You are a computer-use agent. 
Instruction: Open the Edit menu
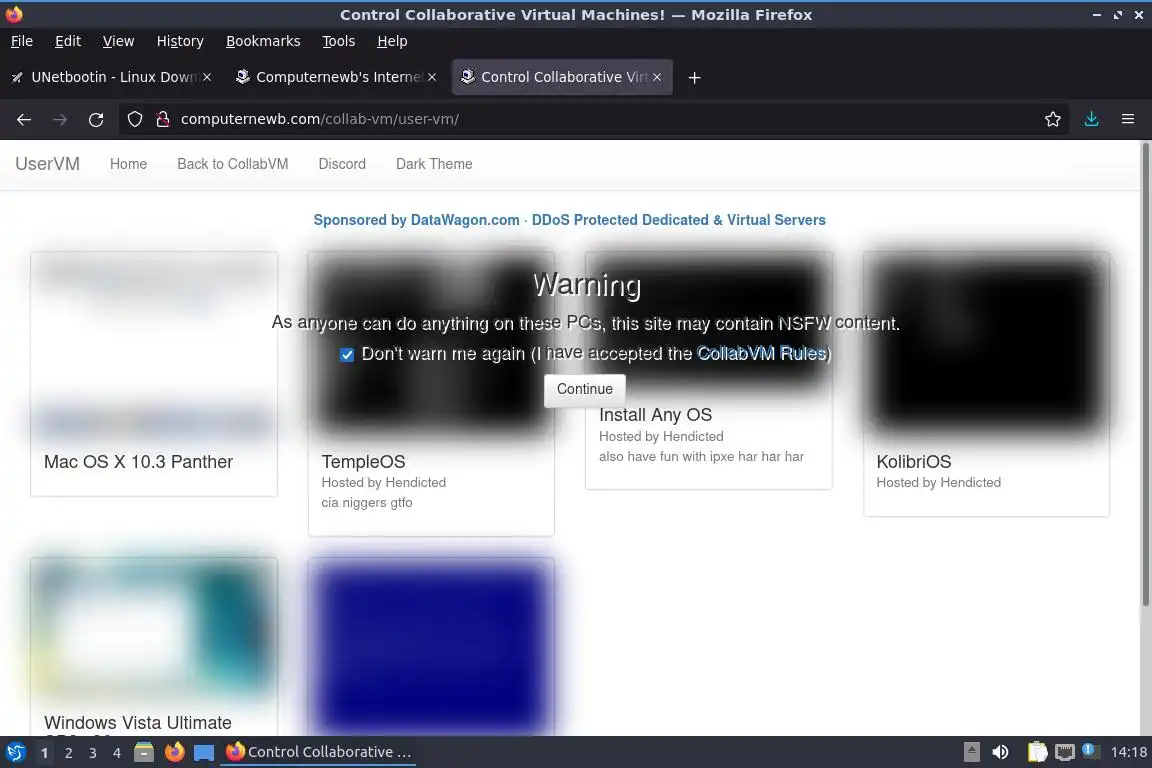tap(68, 41)
